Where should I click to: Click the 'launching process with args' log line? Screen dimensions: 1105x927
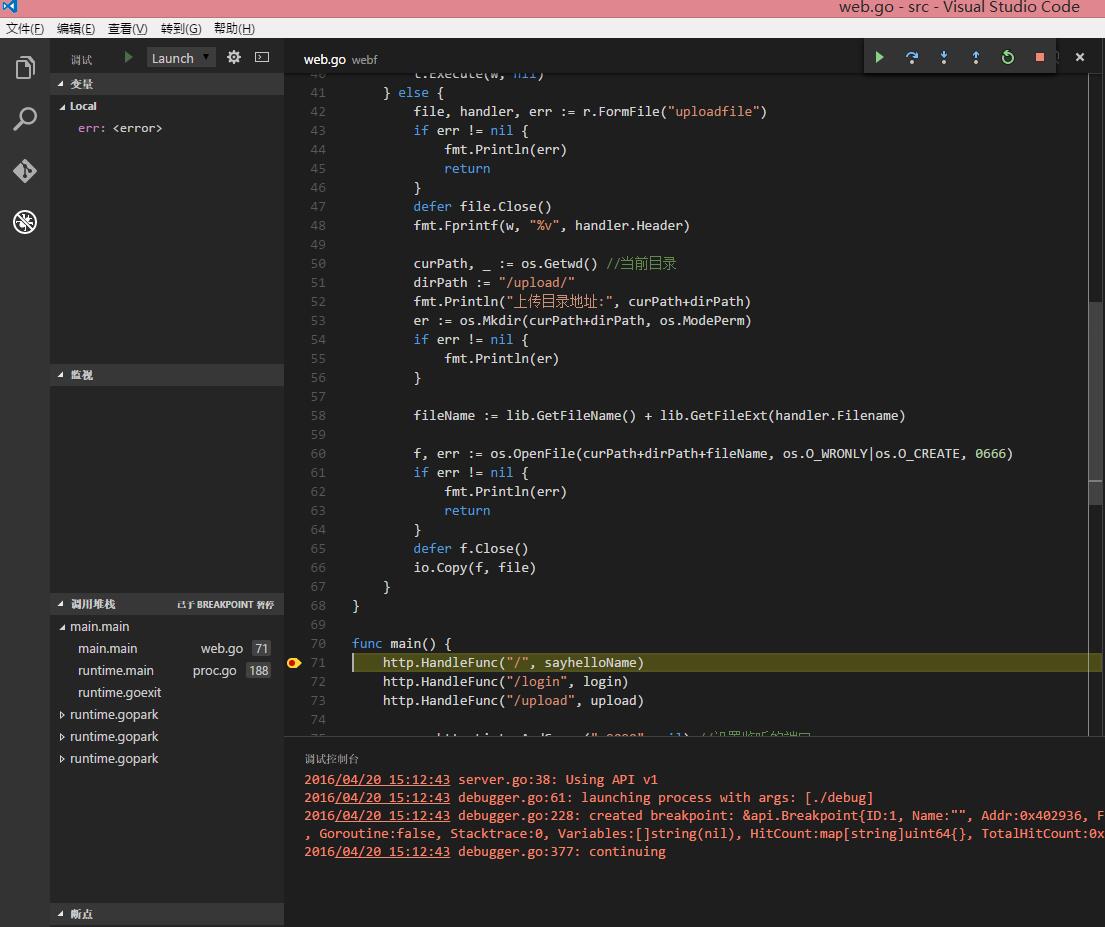(x=589, y=798)
